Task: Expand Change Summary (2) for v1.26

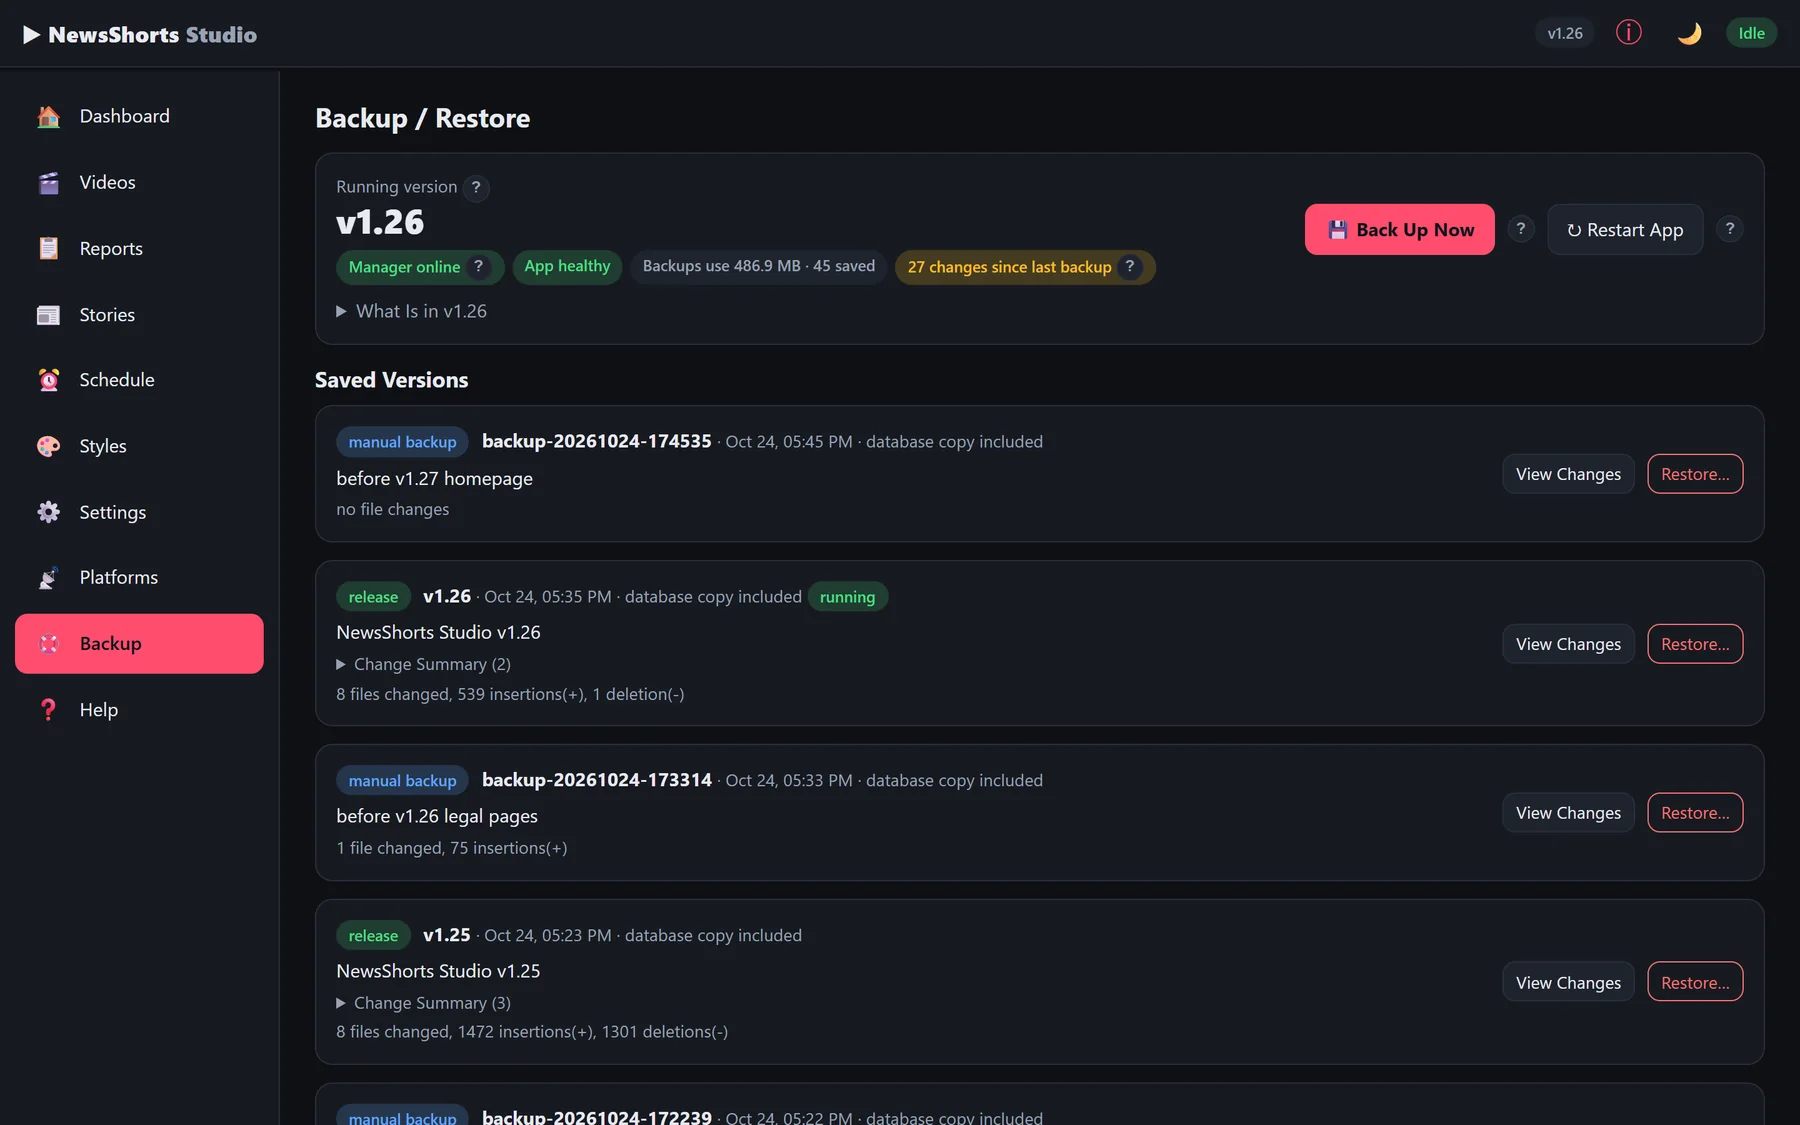Action: click(424, 664)
